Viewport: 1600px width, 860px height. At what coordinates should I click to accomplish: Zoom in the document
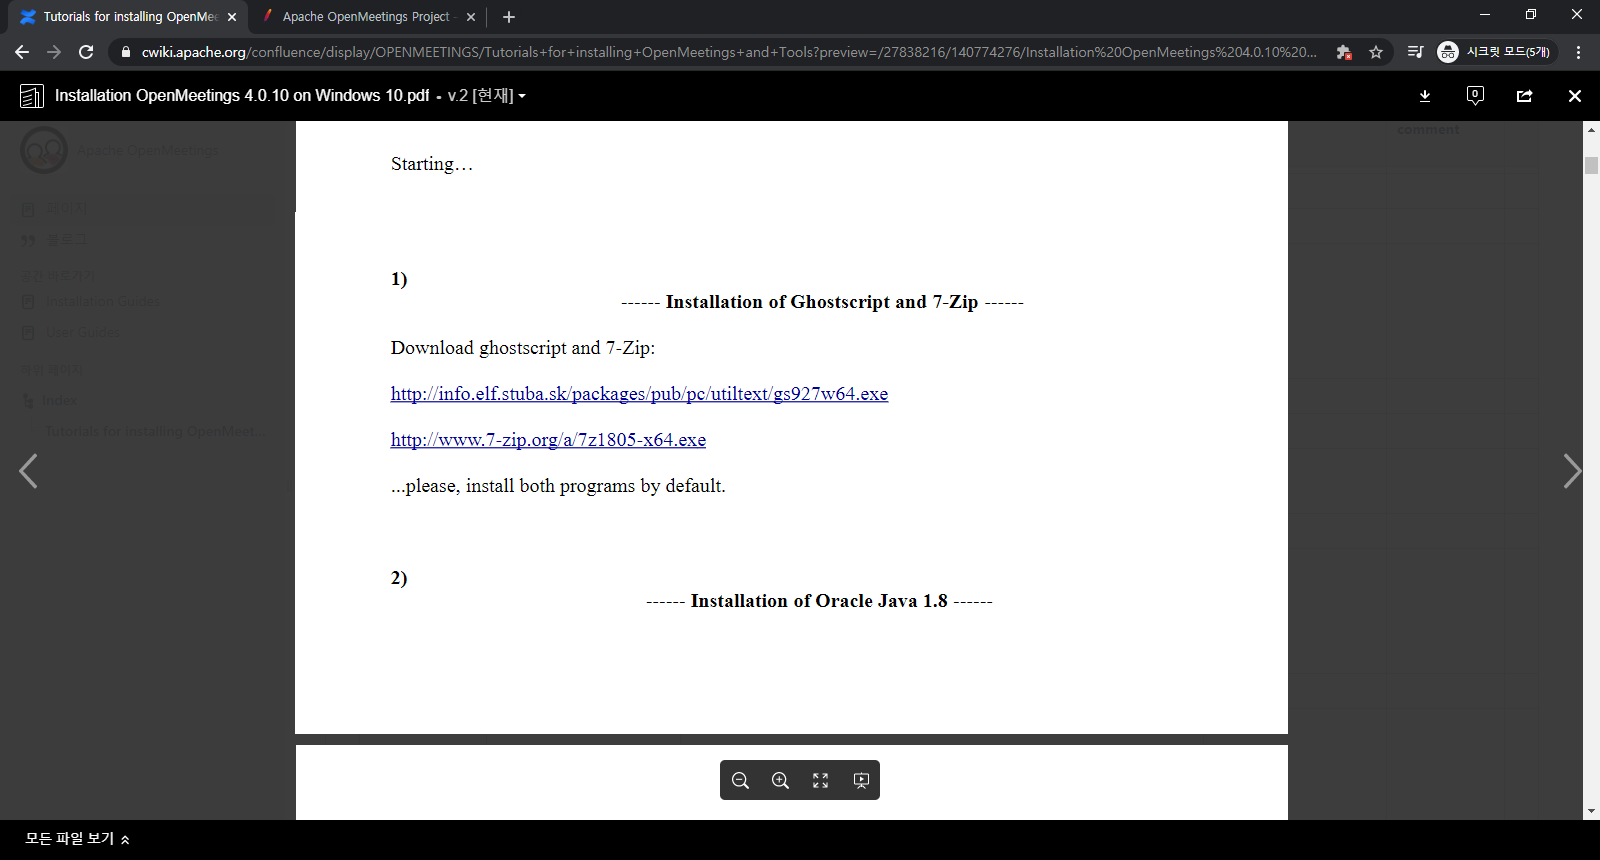(x=780, y=780)
